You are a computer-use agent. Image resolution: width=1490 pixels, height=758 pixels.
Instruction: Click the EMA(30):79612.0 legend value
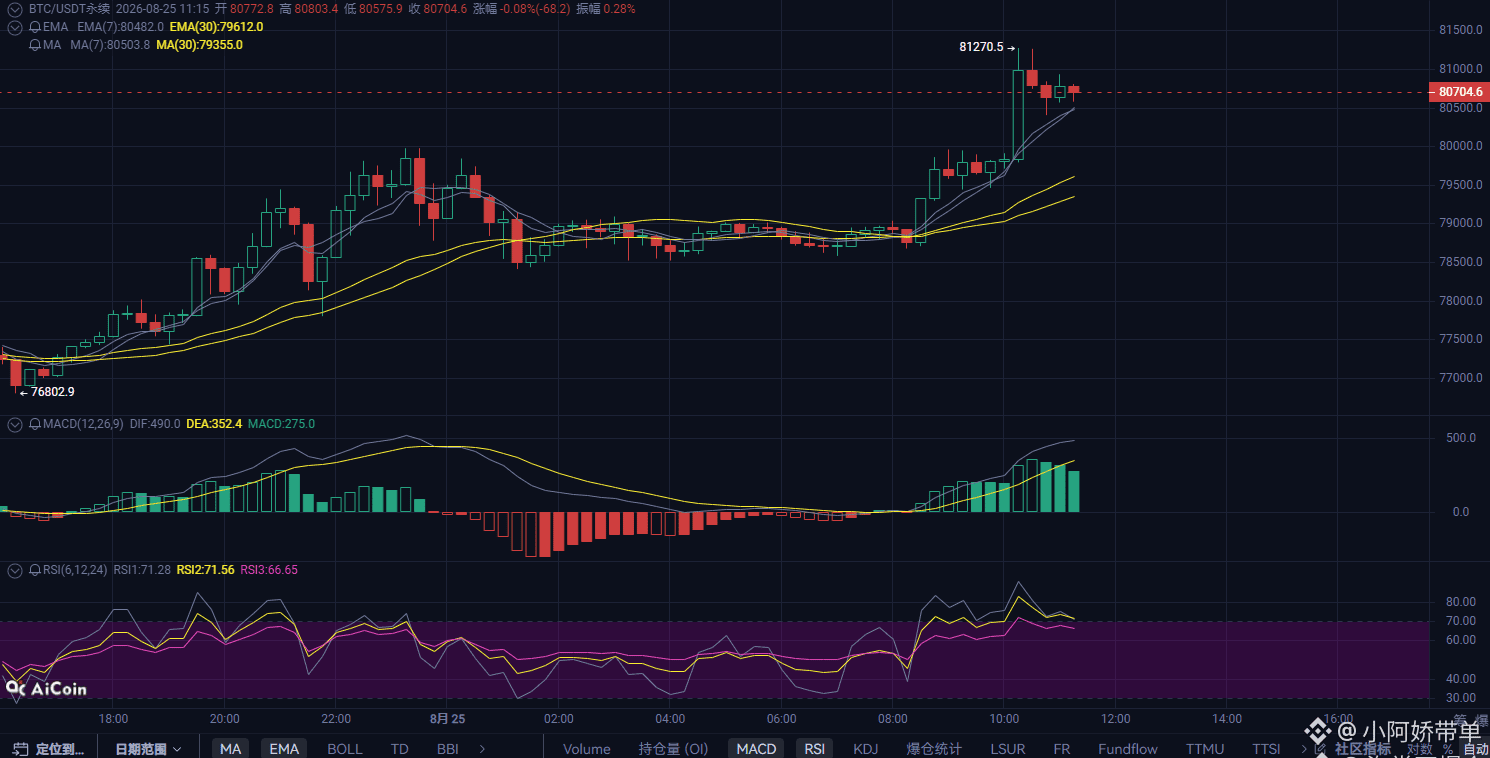pos(217,27)
